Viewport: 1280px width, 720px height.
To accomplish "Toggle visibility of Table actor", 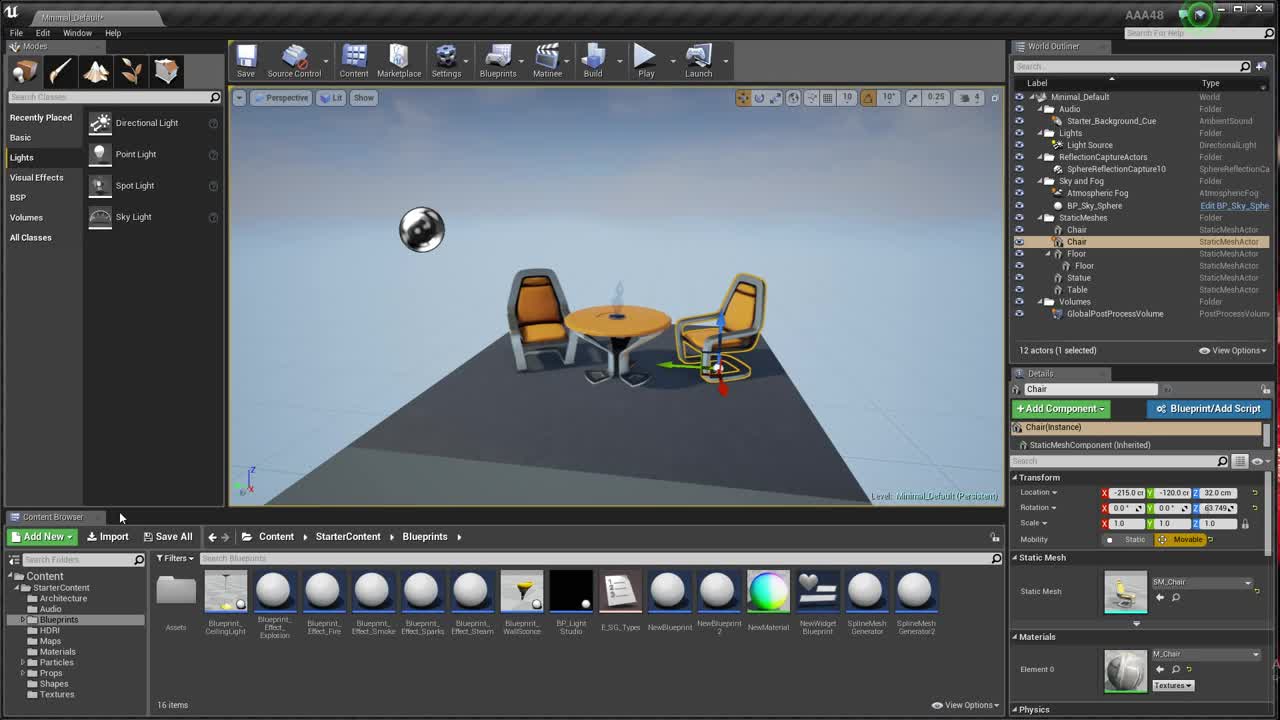I will click(x=1019, y=290).
